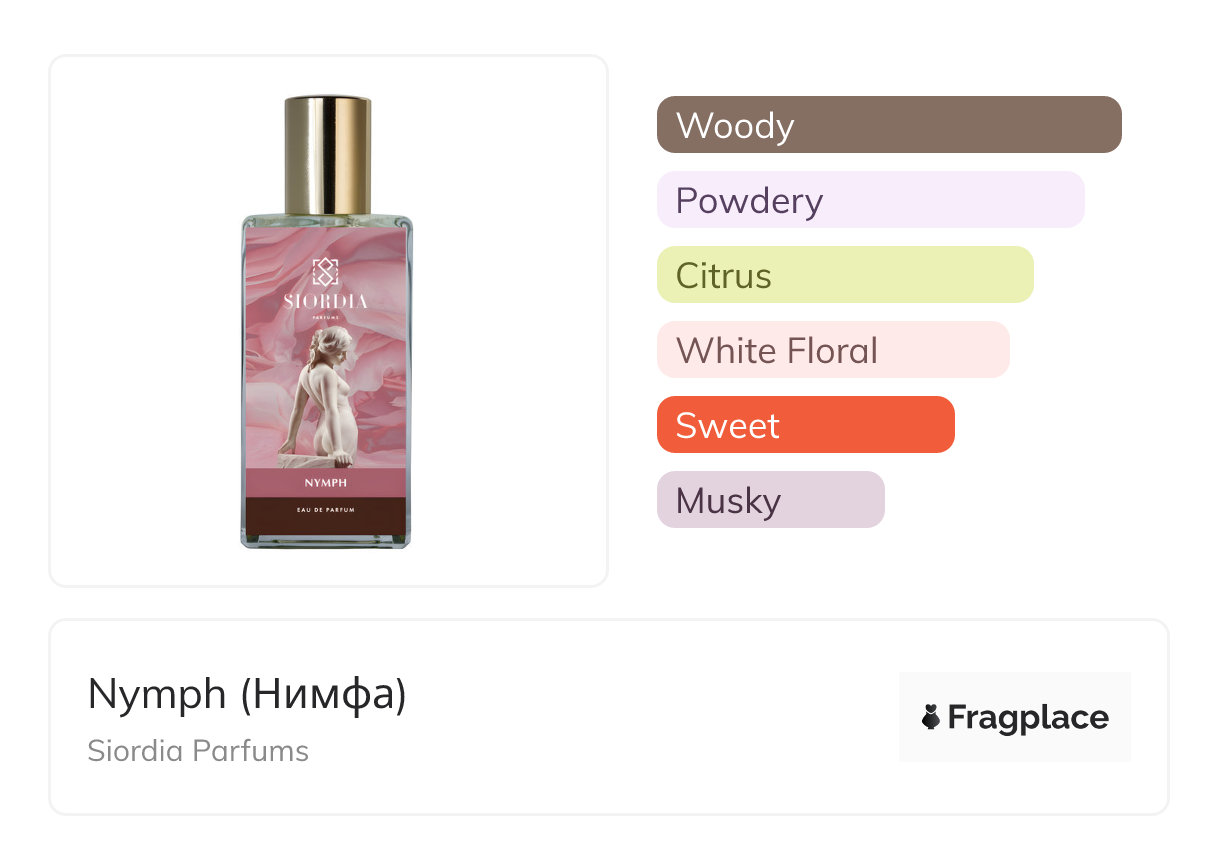Click the glass base of the bottle

pyautogui.click(x=326, y=540)
